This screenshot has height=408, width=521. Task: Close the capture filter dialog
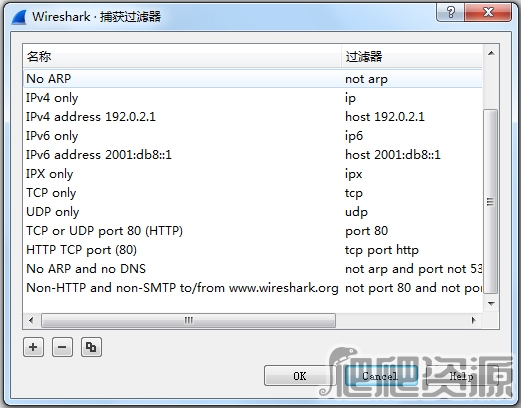(488, 13)
